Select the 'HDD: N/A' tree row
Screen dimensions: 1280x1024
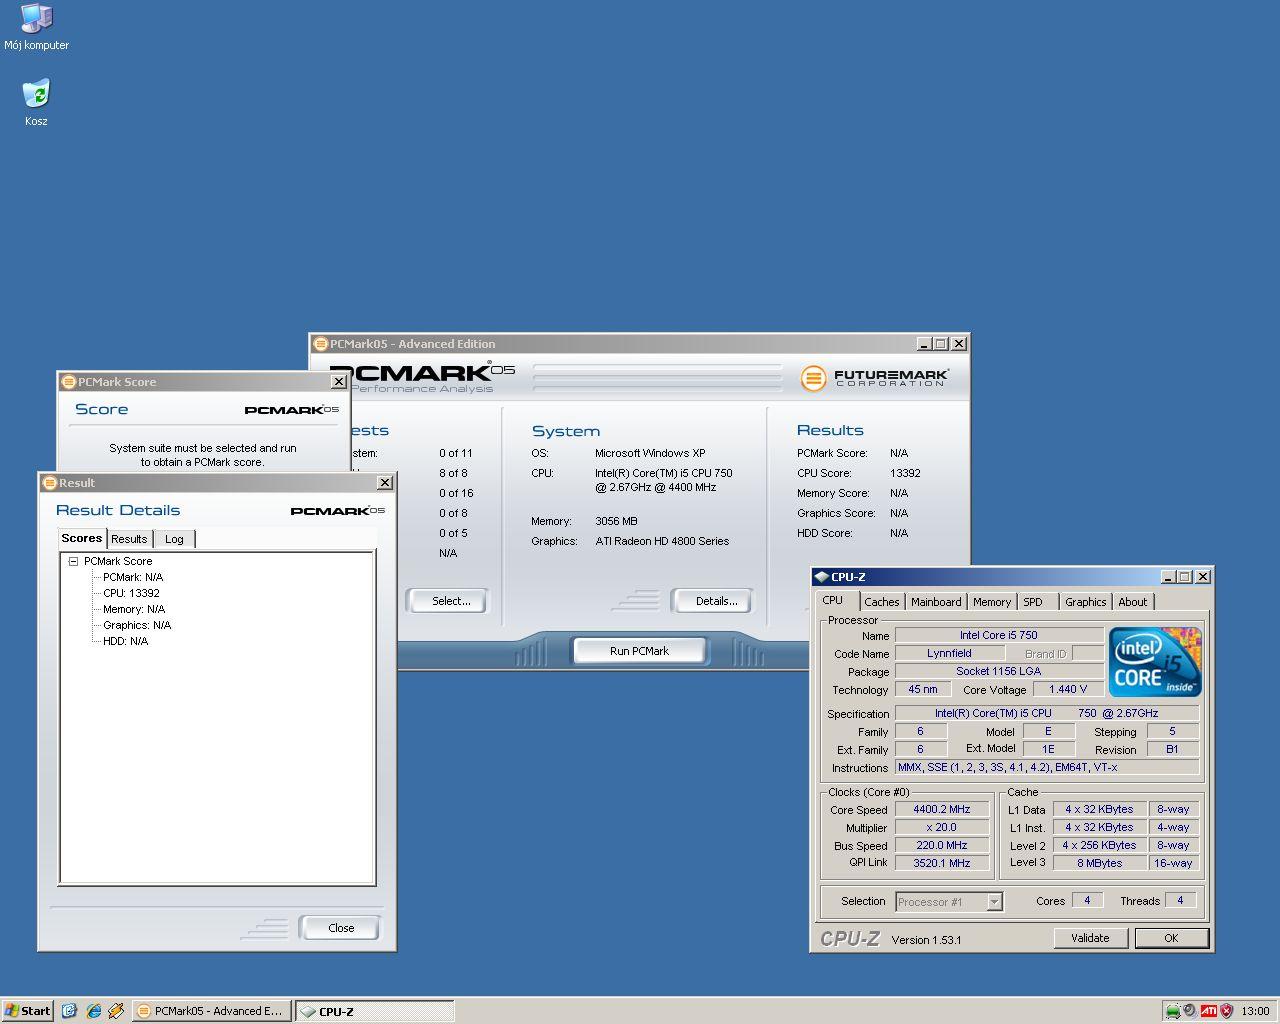[x=125, y=641]
